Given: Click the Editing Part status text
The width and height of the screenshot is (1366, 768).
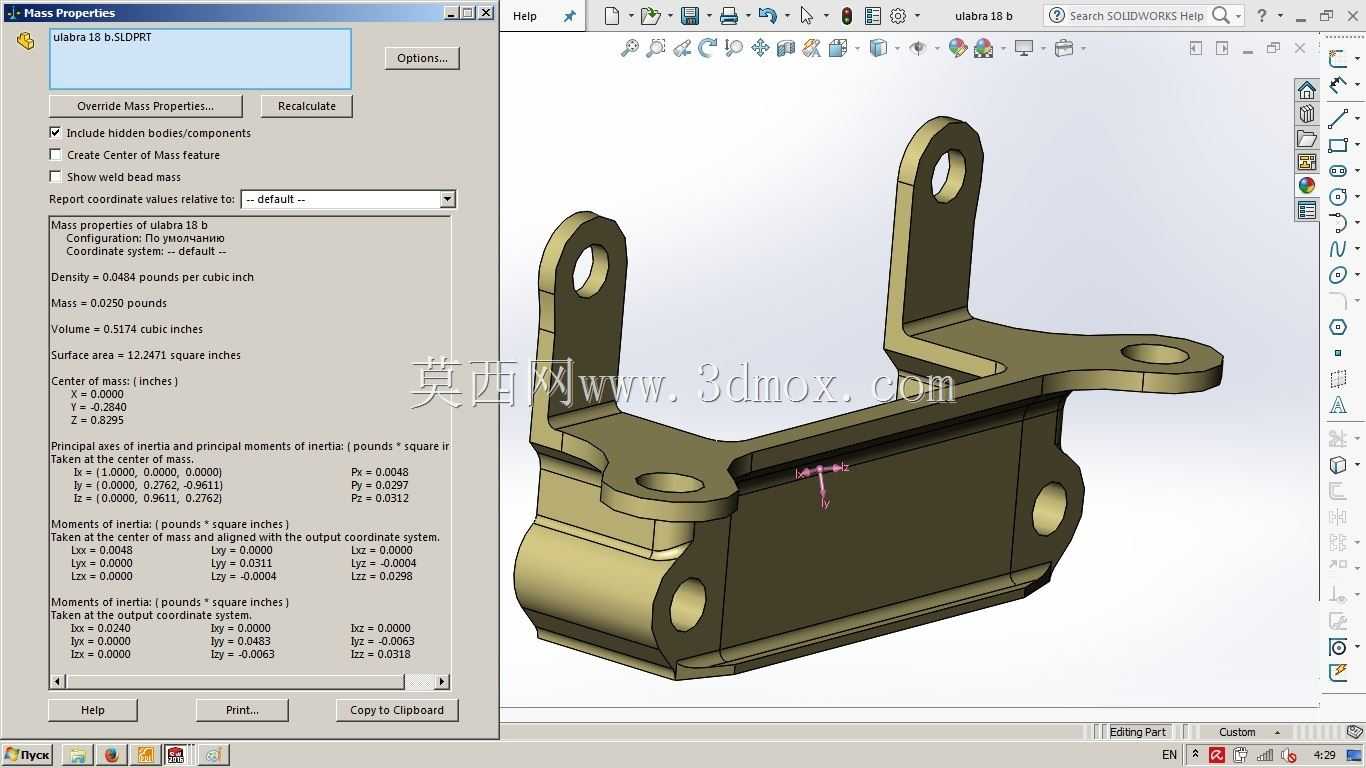Looking at the screenshot, I should coord(1138,732).
